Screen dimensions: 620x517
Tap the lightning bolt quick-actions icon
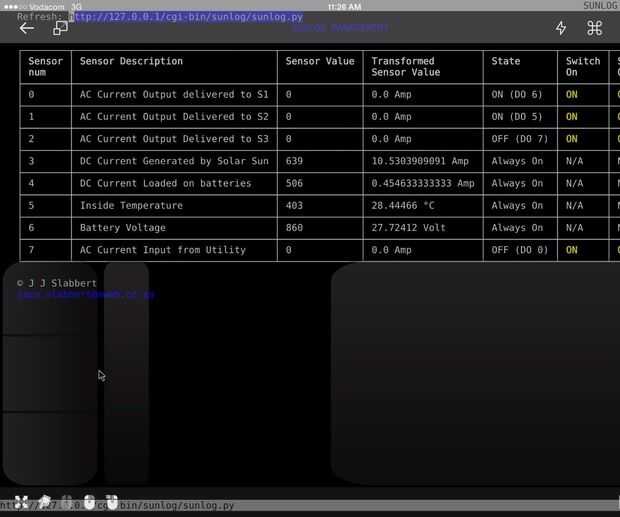coord(561,28)
